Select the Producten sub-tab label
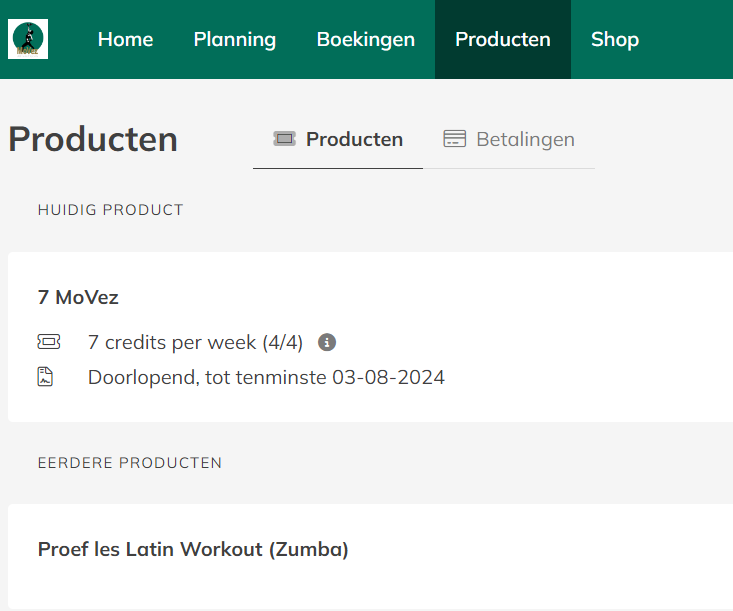 (354, 139)
